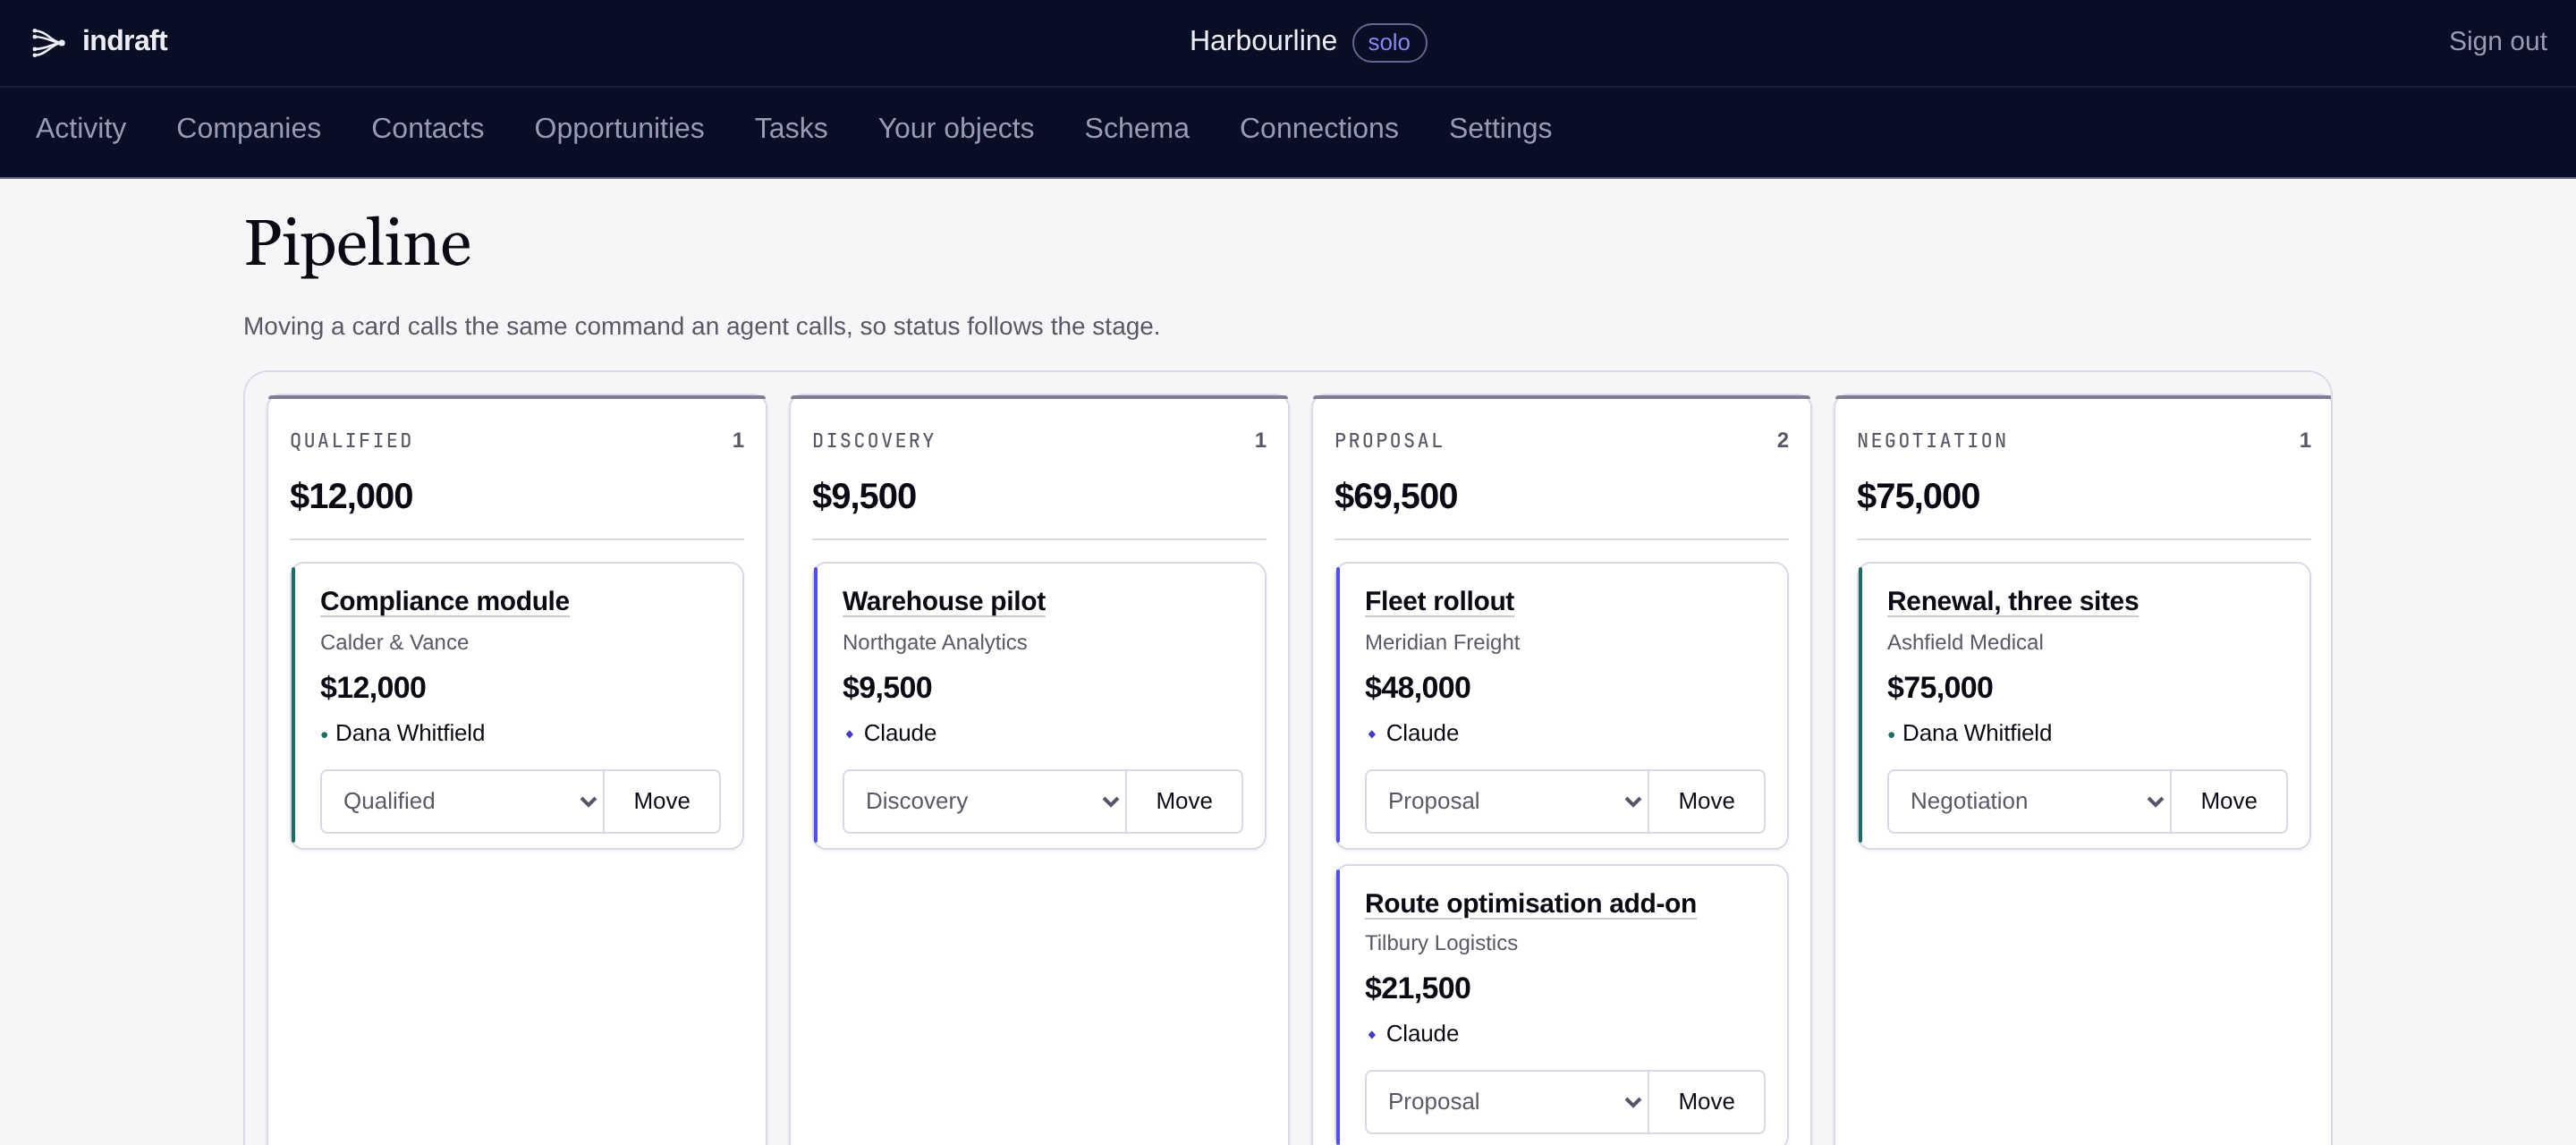Click the Ashfield Medical company name
The image size is (2576, 1145).
pyautogui.click(x=1964, y=642)
